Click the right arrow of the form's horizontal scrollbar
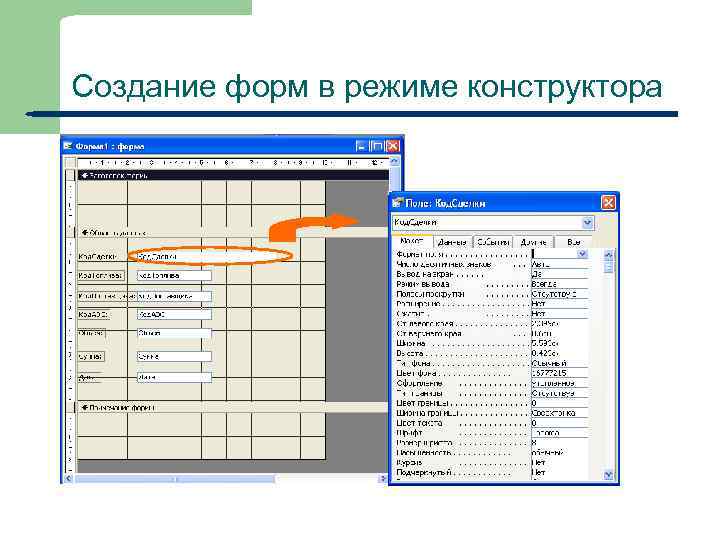Viewport: 720px width, 540px height. pyautogui.click(x=382, y=478)
